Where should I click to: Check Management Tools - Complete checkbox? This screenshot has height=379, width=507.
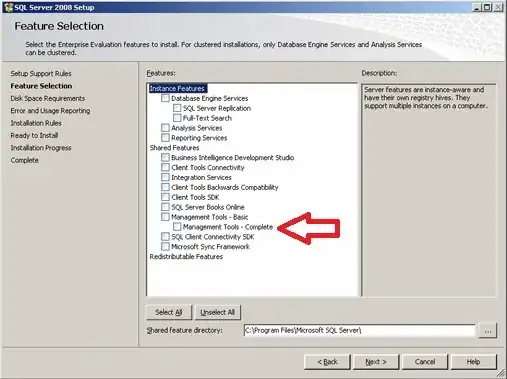pos(177,227)
